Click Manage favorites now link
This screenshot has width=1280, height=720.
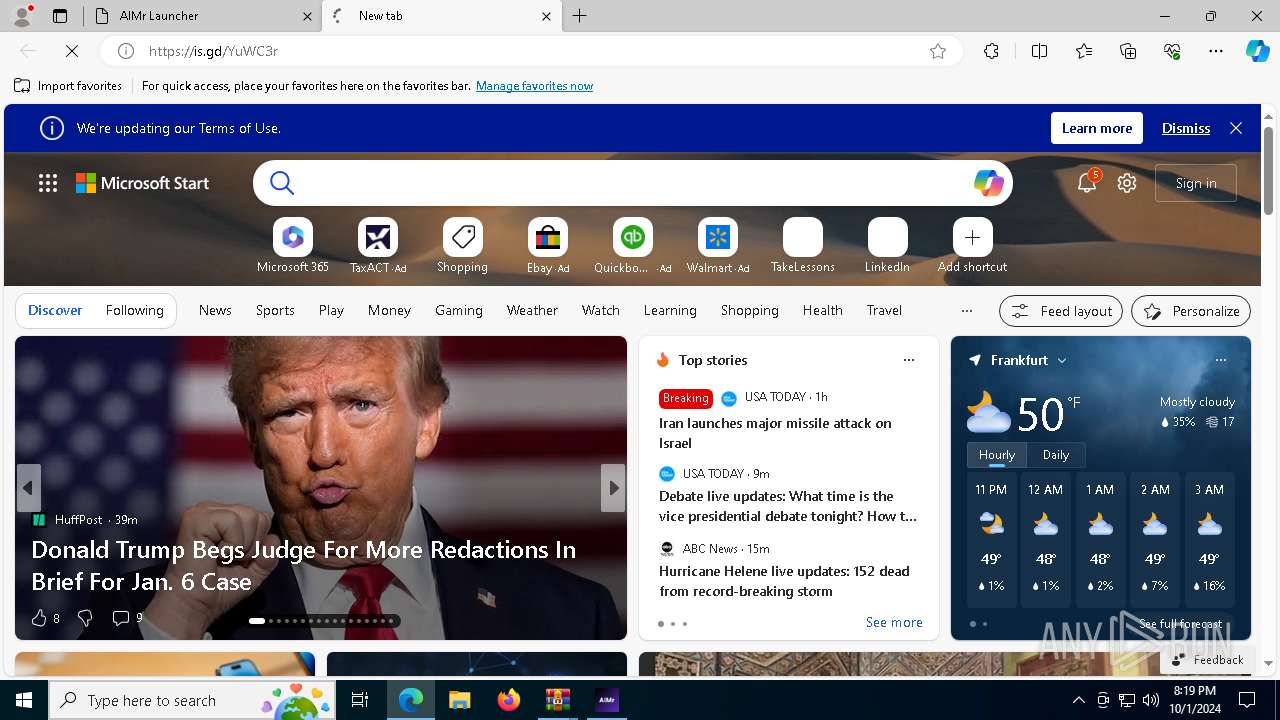tap(534, 86)
